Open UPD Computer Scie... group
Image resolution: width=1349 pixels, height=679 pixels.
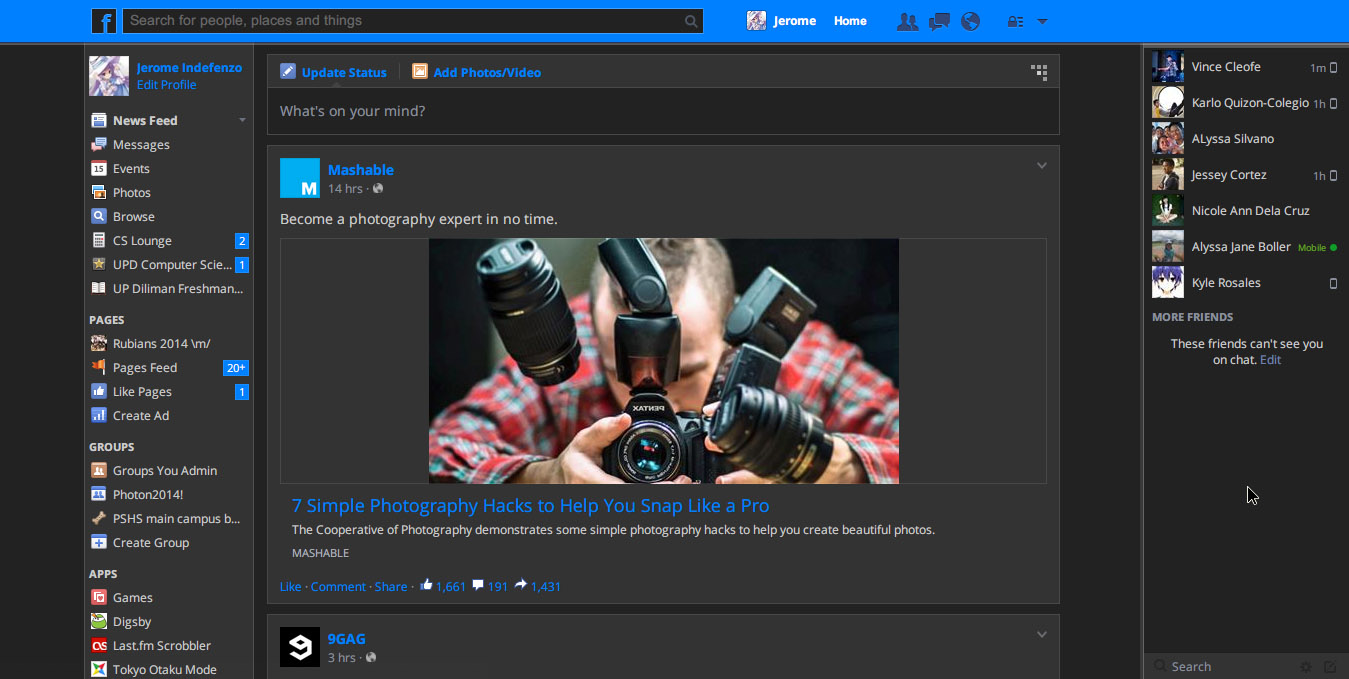pos(172,264)
